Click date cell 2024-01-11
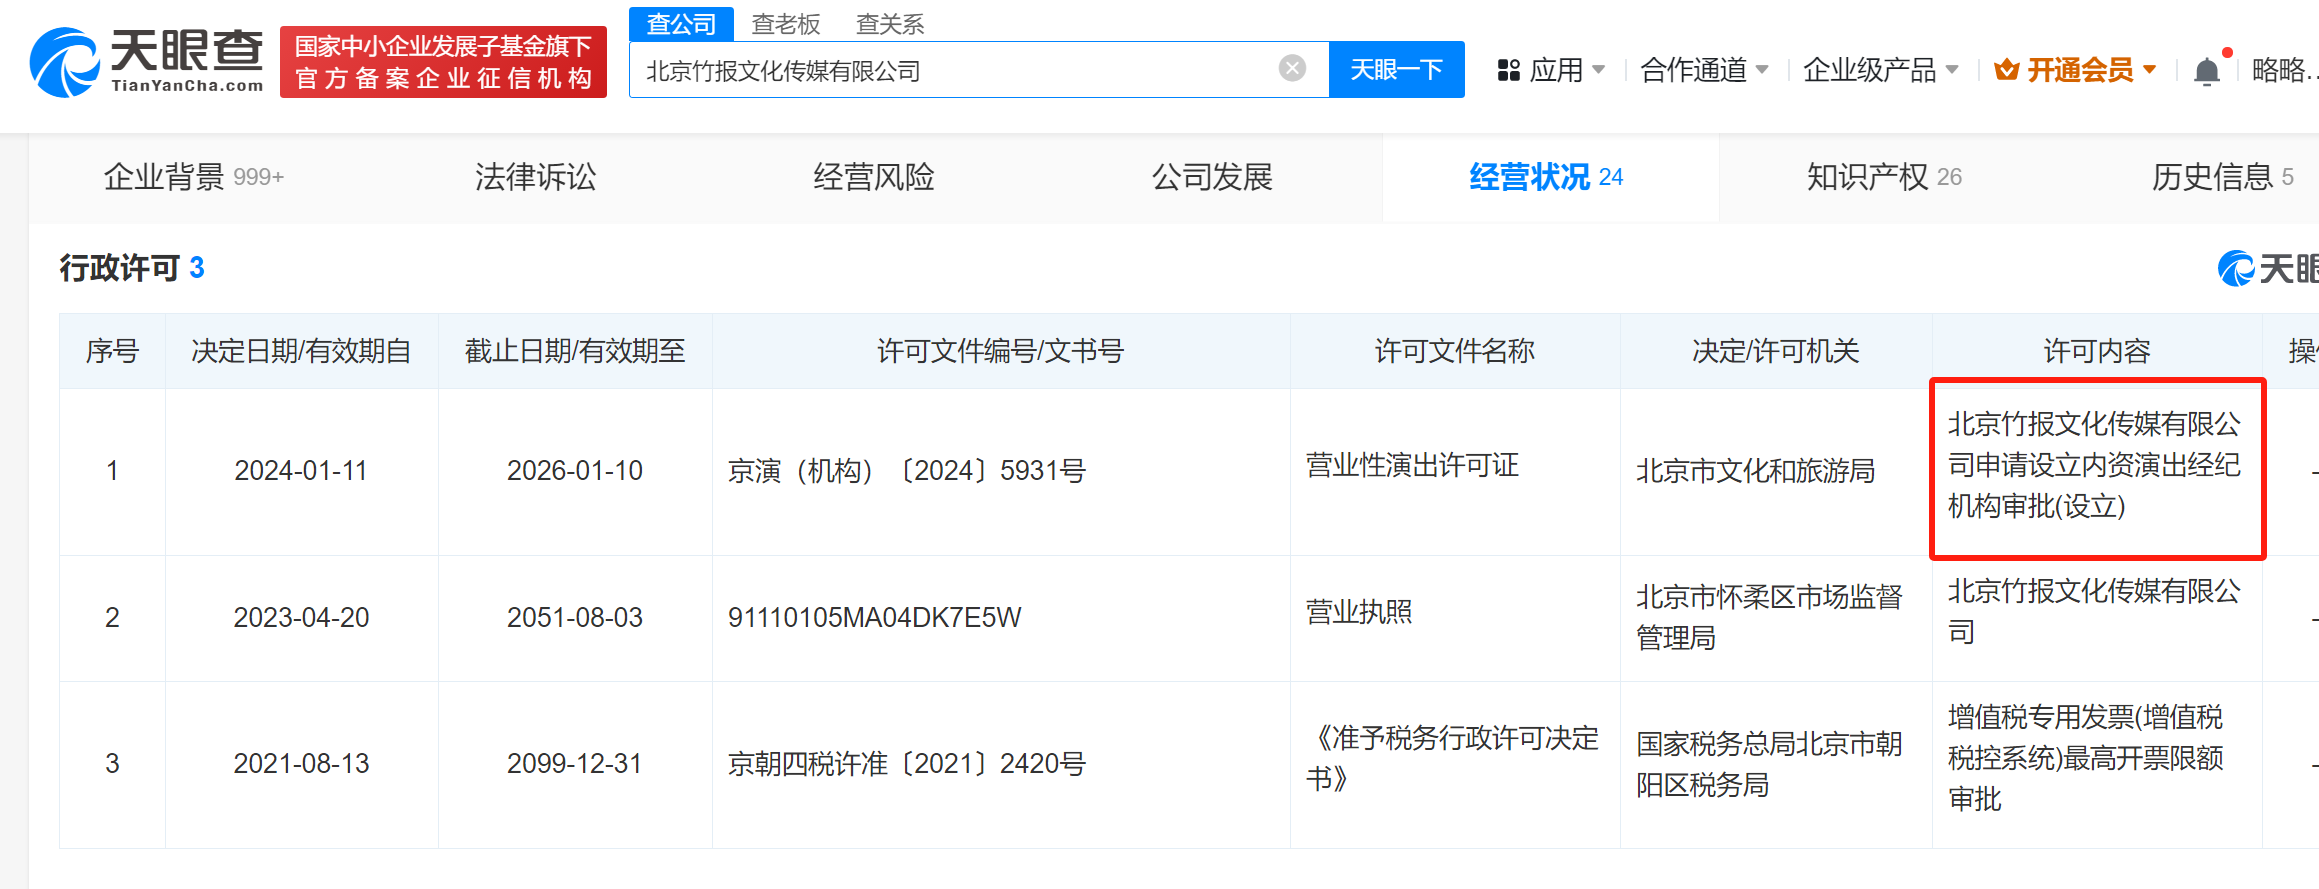Image resolution: width=2319 pixels, height=889 pixels. pos(301,470)
